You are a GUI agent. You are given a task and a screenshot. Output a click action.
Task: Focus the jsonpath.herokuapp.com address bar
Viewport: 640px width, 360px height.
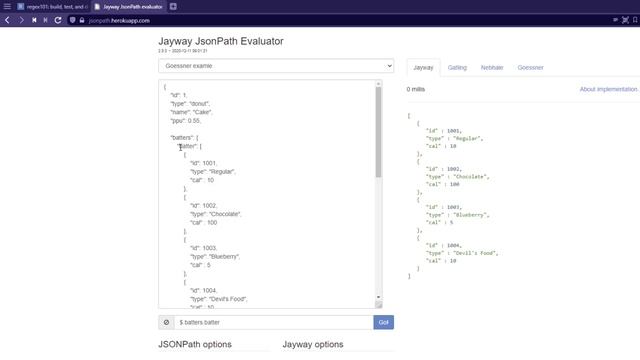tap(119, 20)
